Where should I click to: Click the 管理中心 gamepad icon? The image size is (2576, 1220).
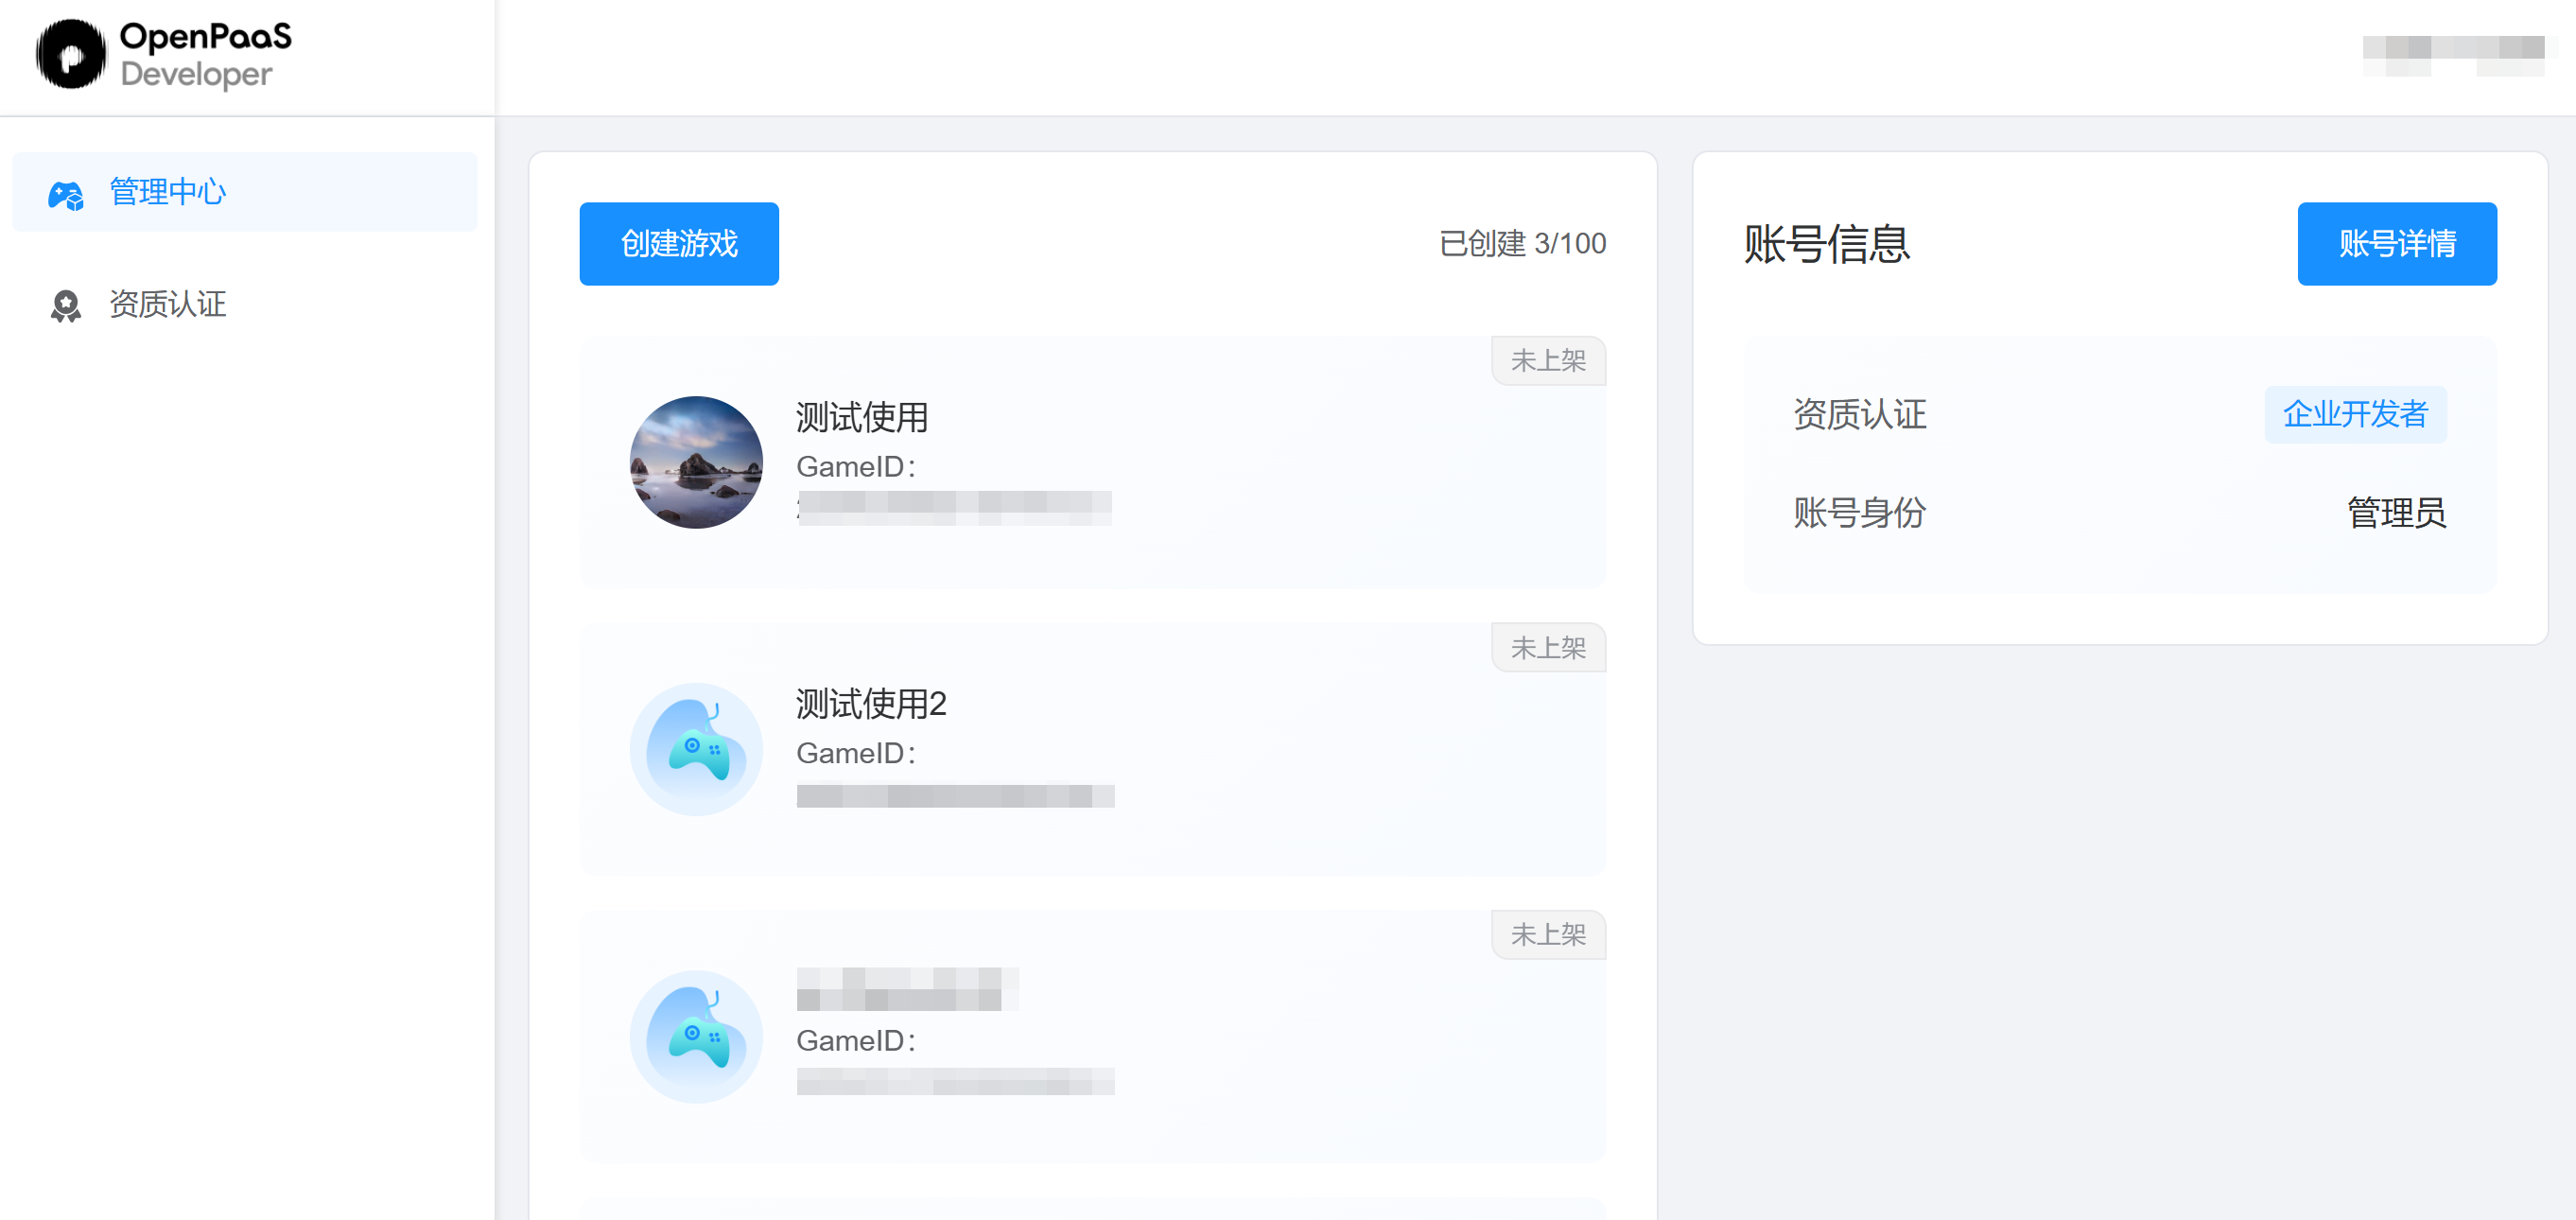[66, 194]
